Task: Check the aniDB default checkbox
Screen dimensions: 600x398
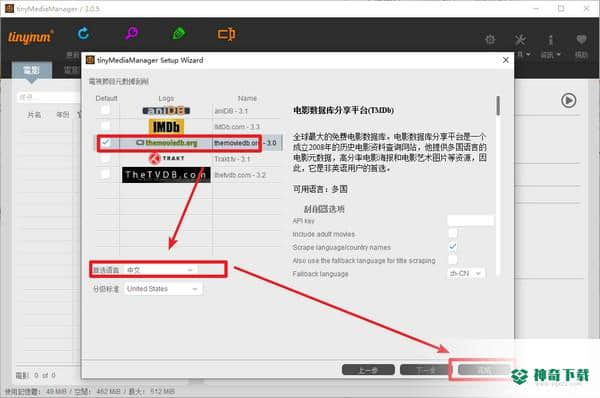Action: pyautogui.click(x=105, y=110)
